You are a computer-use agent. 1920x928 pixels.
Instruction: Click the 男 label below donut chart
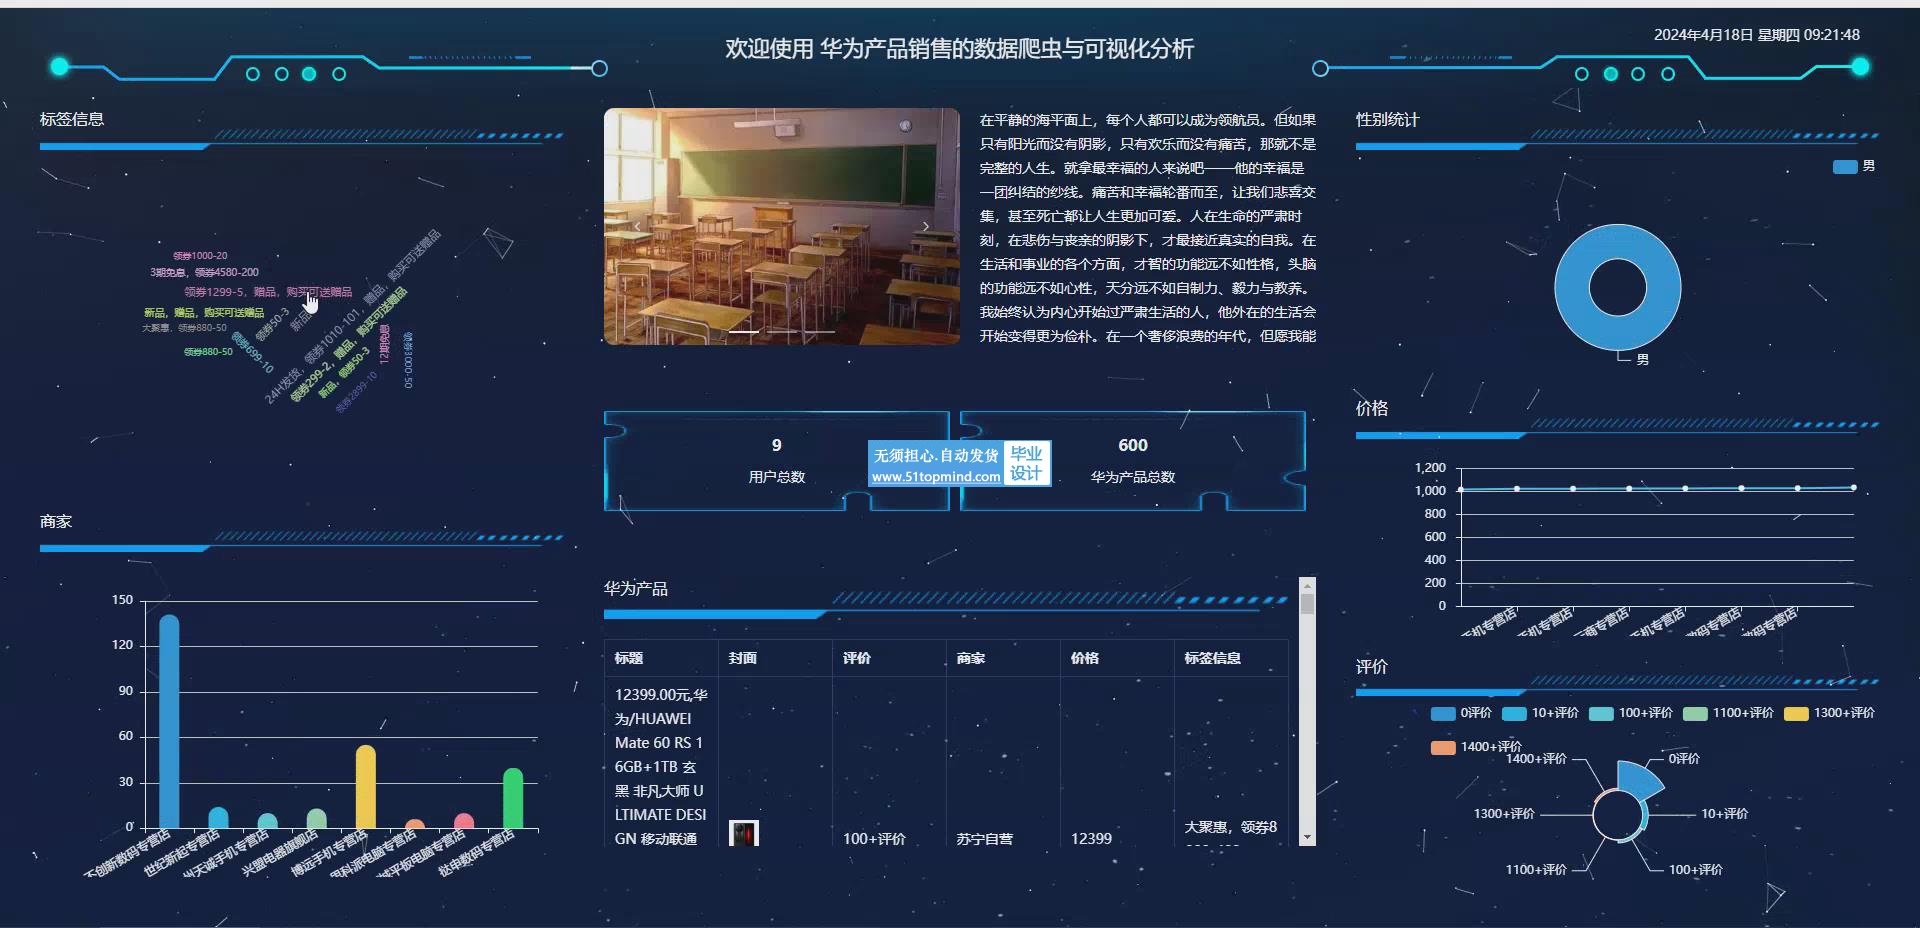click(x=1643, y=360)
